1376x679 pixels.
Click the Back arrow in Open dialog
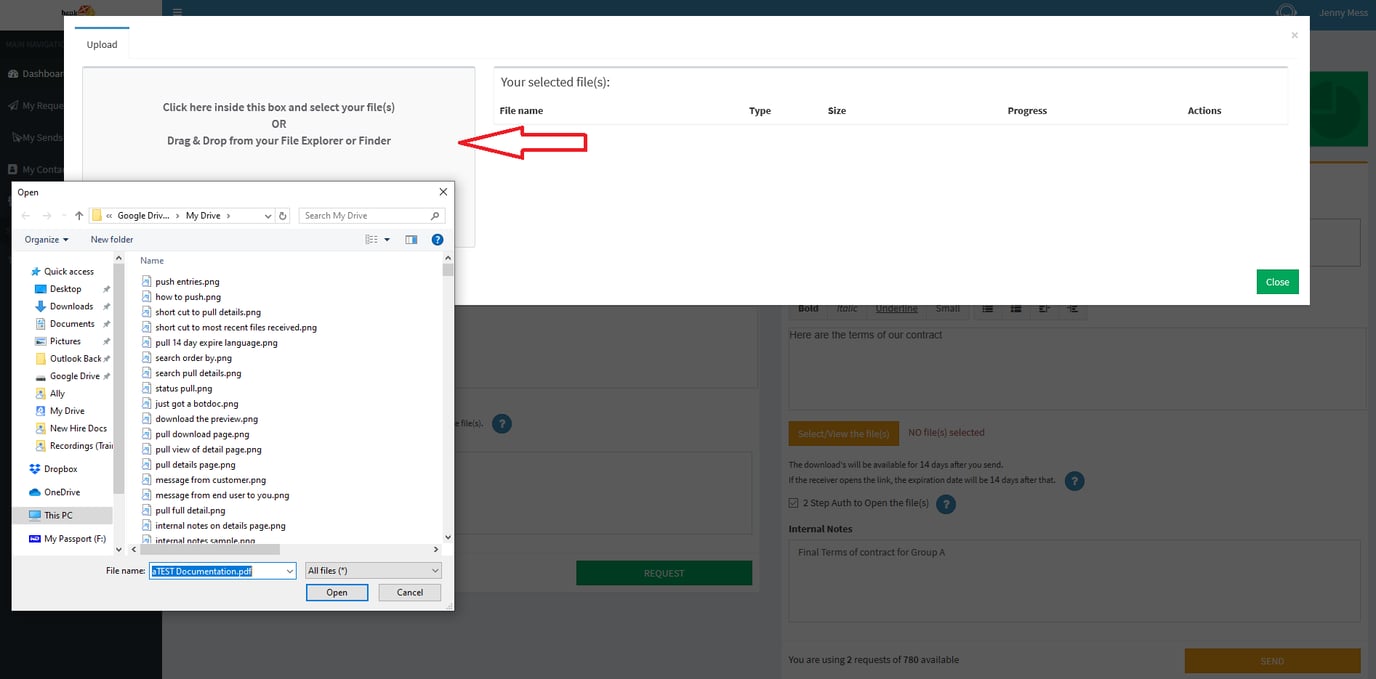click(26, 216)
